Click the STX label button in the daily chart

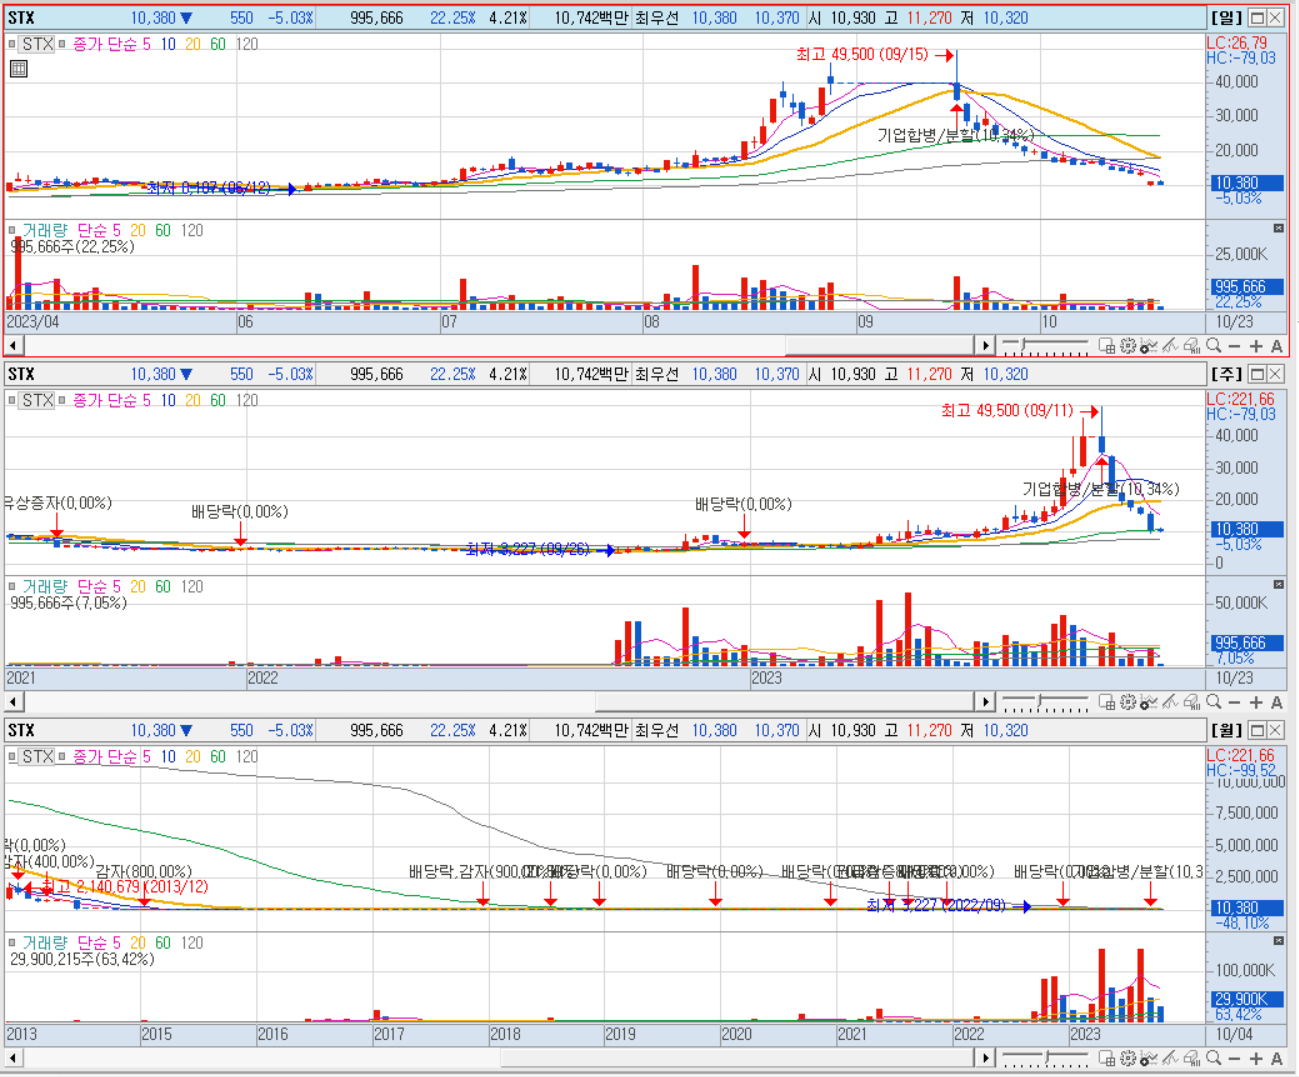pyautogui.click(x=38, y=44)
